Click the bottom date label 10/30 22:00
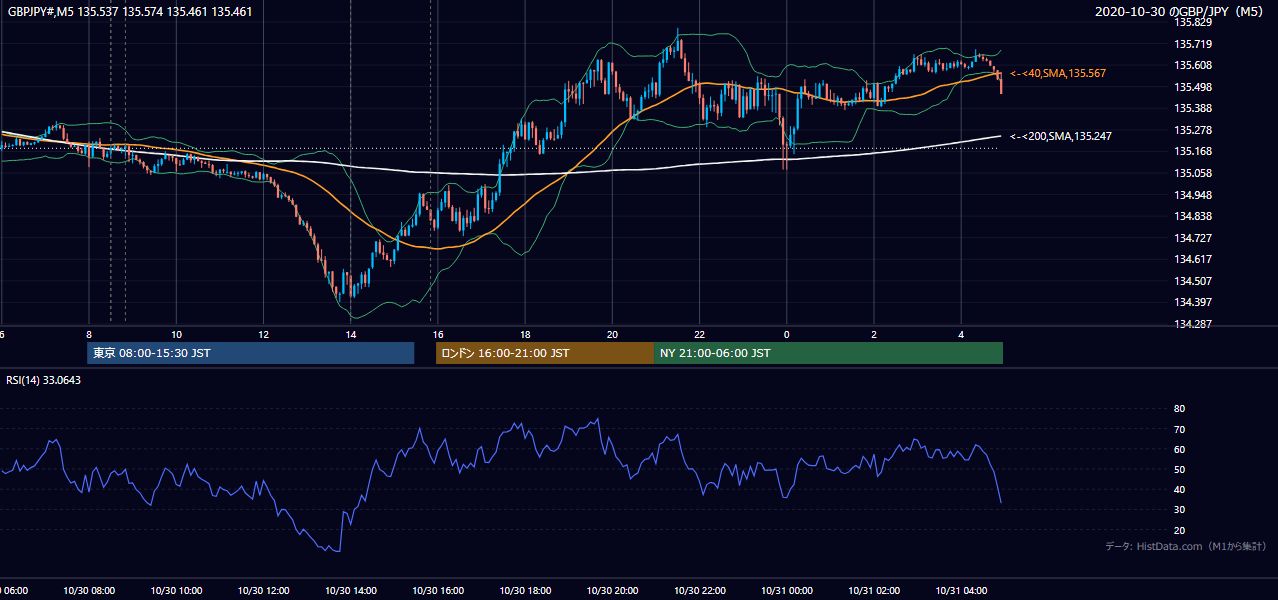 pos(699,591)
